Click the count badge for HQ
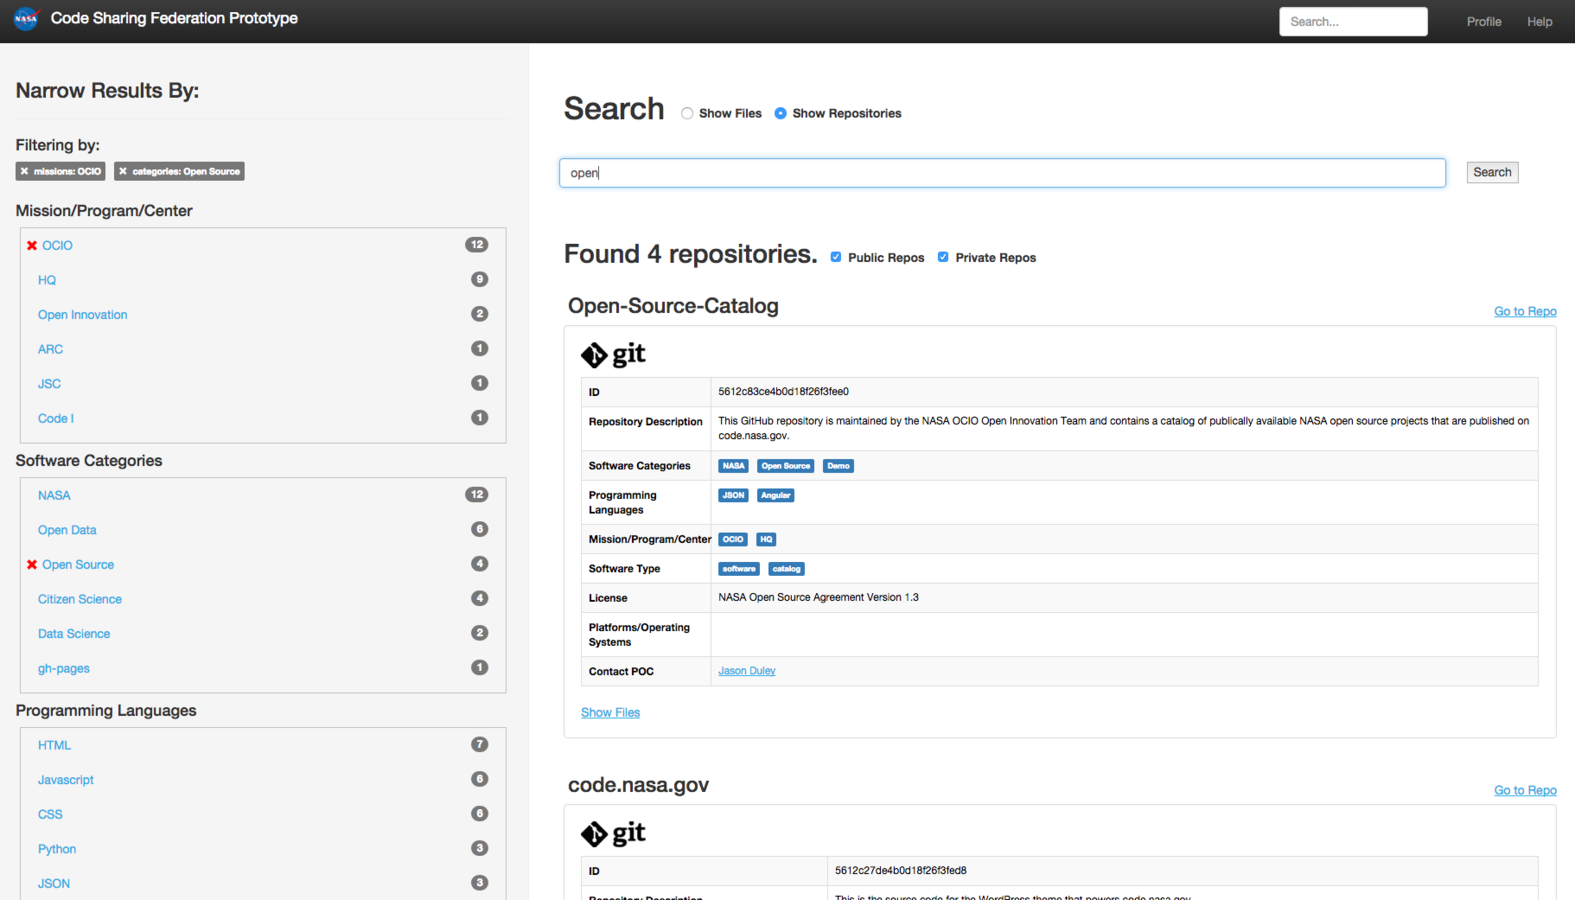Image resolution: width=1575 pixels, height=900 pixels. pyautogui.click(x=480, y=280)
